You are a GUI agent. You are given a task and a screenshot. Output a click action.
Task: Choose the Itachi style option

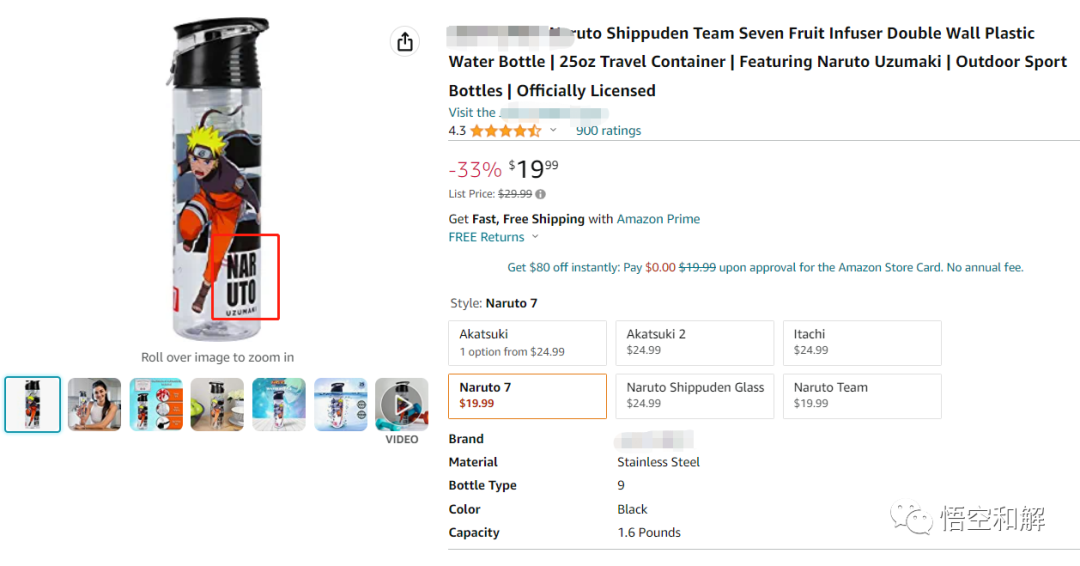(861, 342)
